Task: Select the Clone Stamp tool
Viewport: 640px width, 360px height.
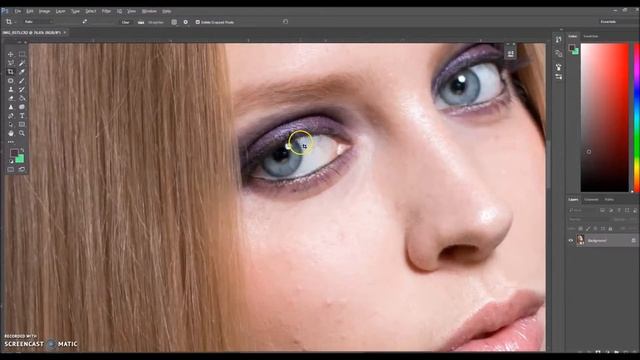Action: [11, 89]
